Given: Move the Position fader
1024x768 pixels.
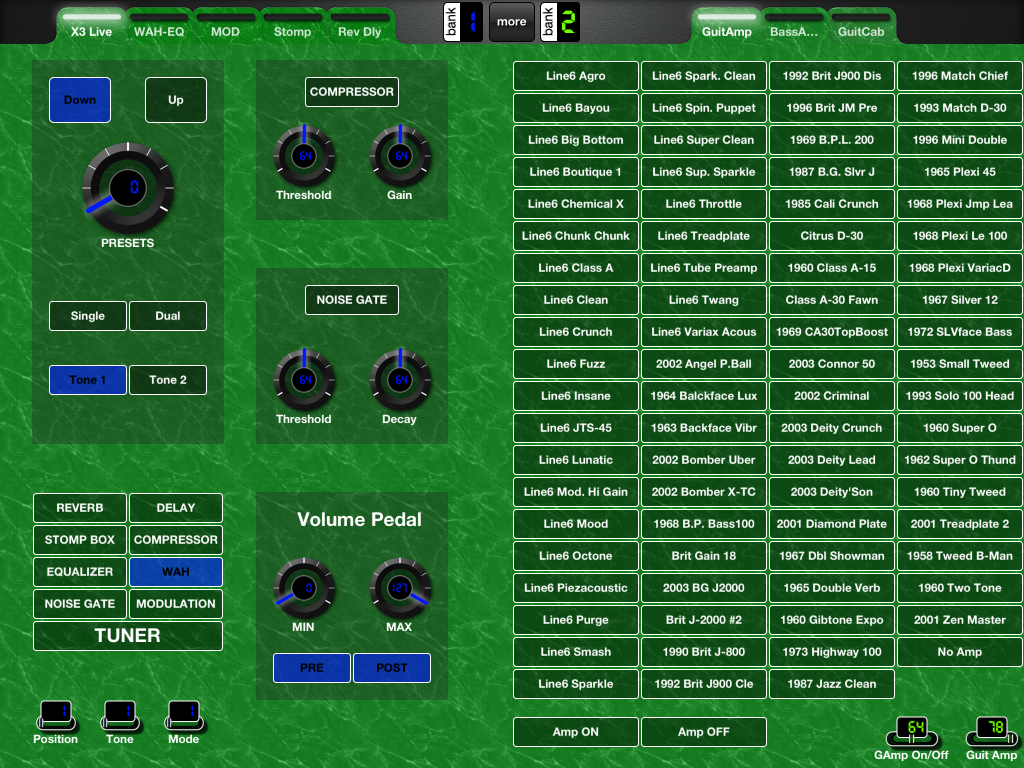Looking at the screenshot, I should 56,715.
